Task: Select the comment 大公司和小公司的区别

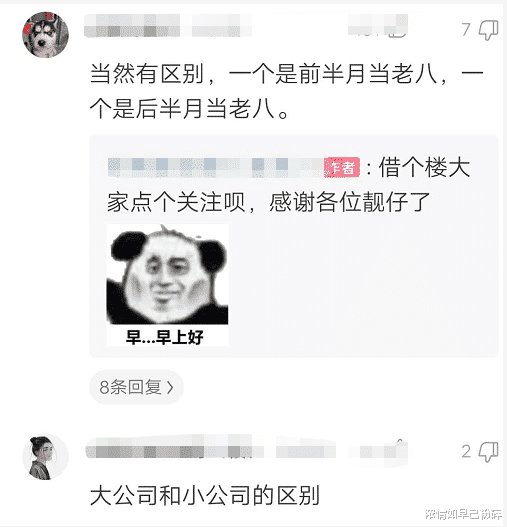Action: (x=205, y=495)
